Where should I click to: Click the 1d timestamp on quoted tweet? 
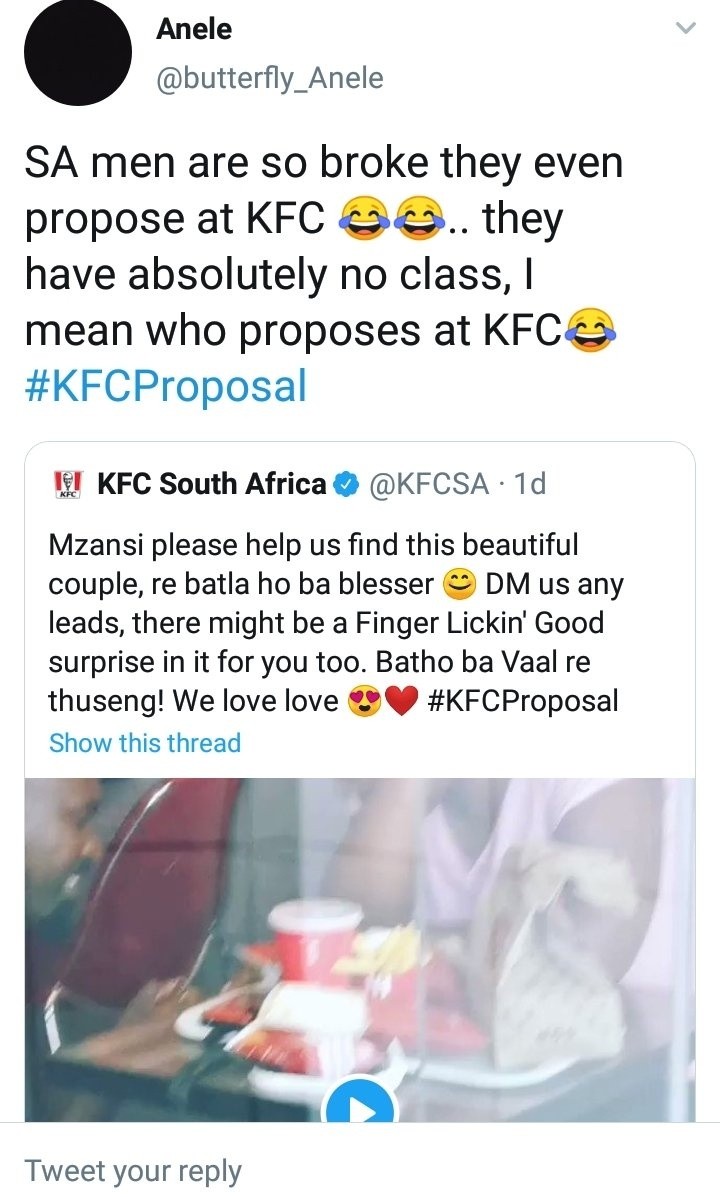tap(528, 485)
